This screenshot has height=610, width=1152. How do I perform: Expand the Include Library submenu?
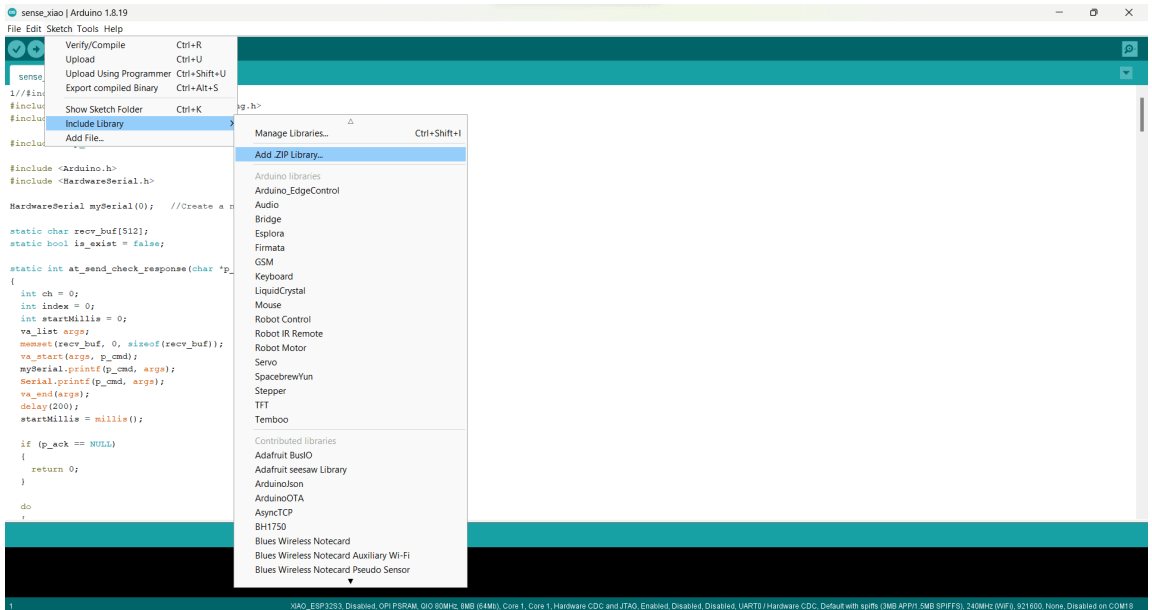[x=141, y=123]
